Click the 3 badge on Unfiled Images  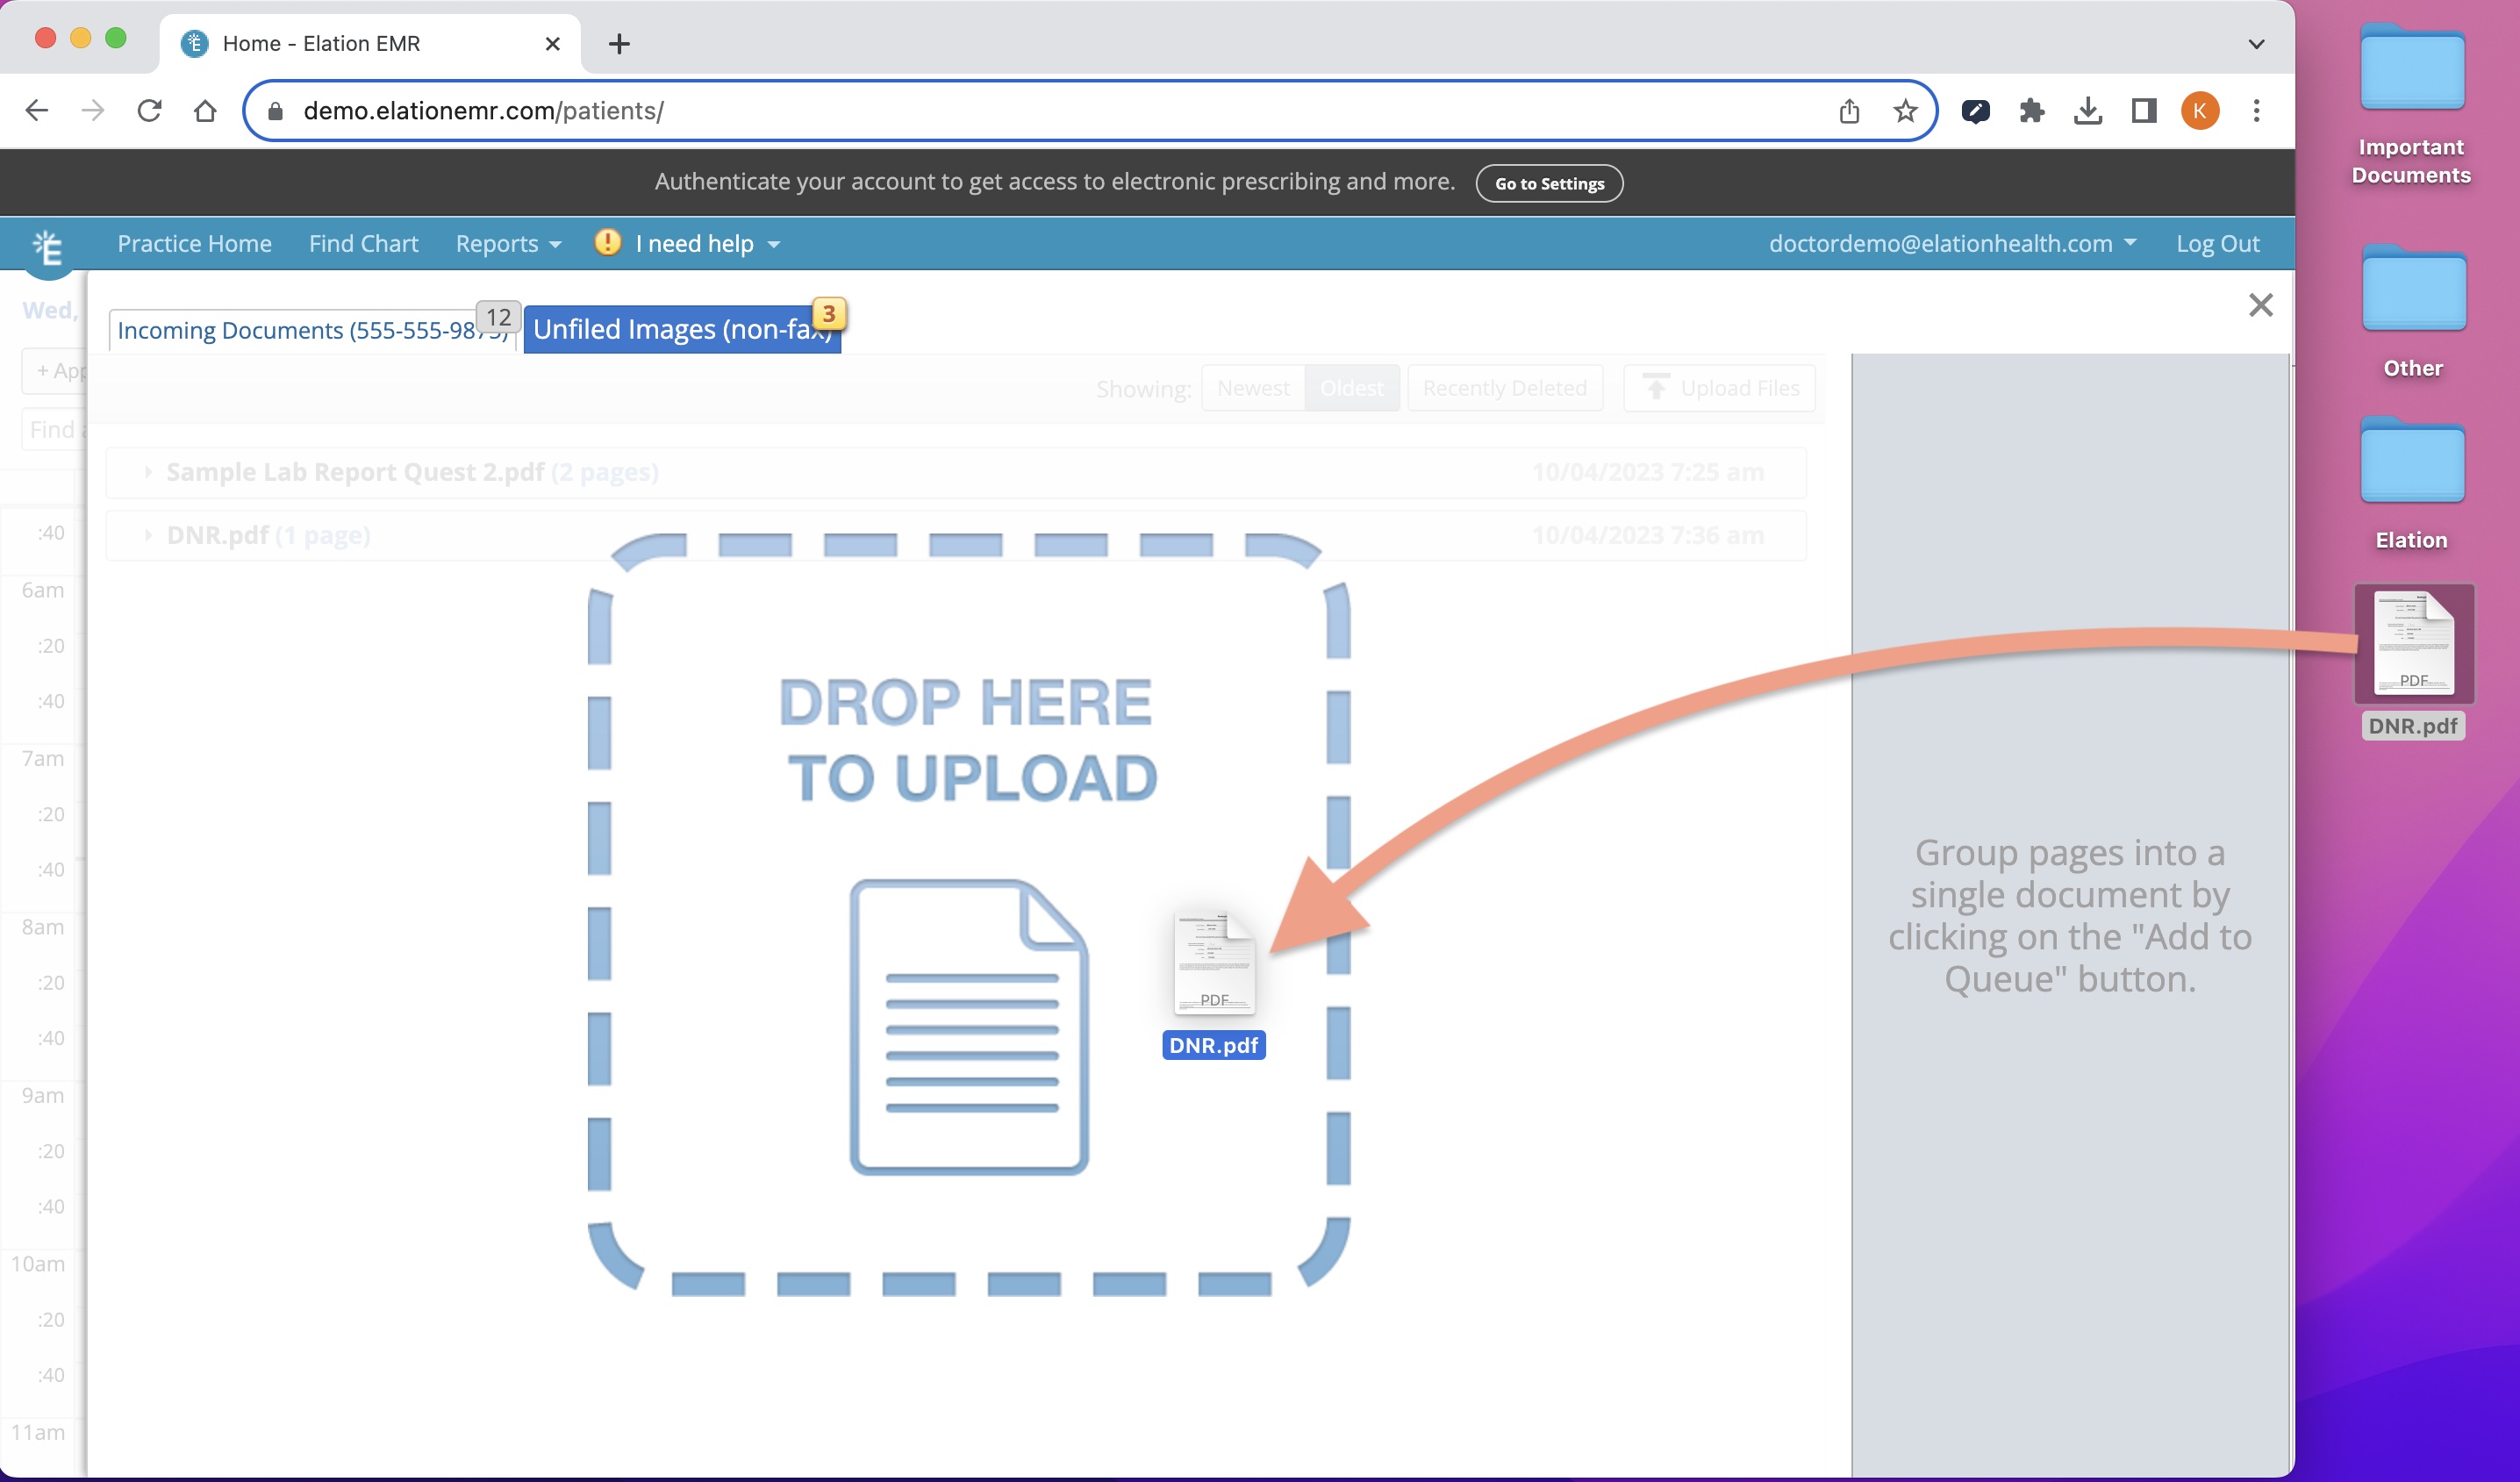(829, 314)
